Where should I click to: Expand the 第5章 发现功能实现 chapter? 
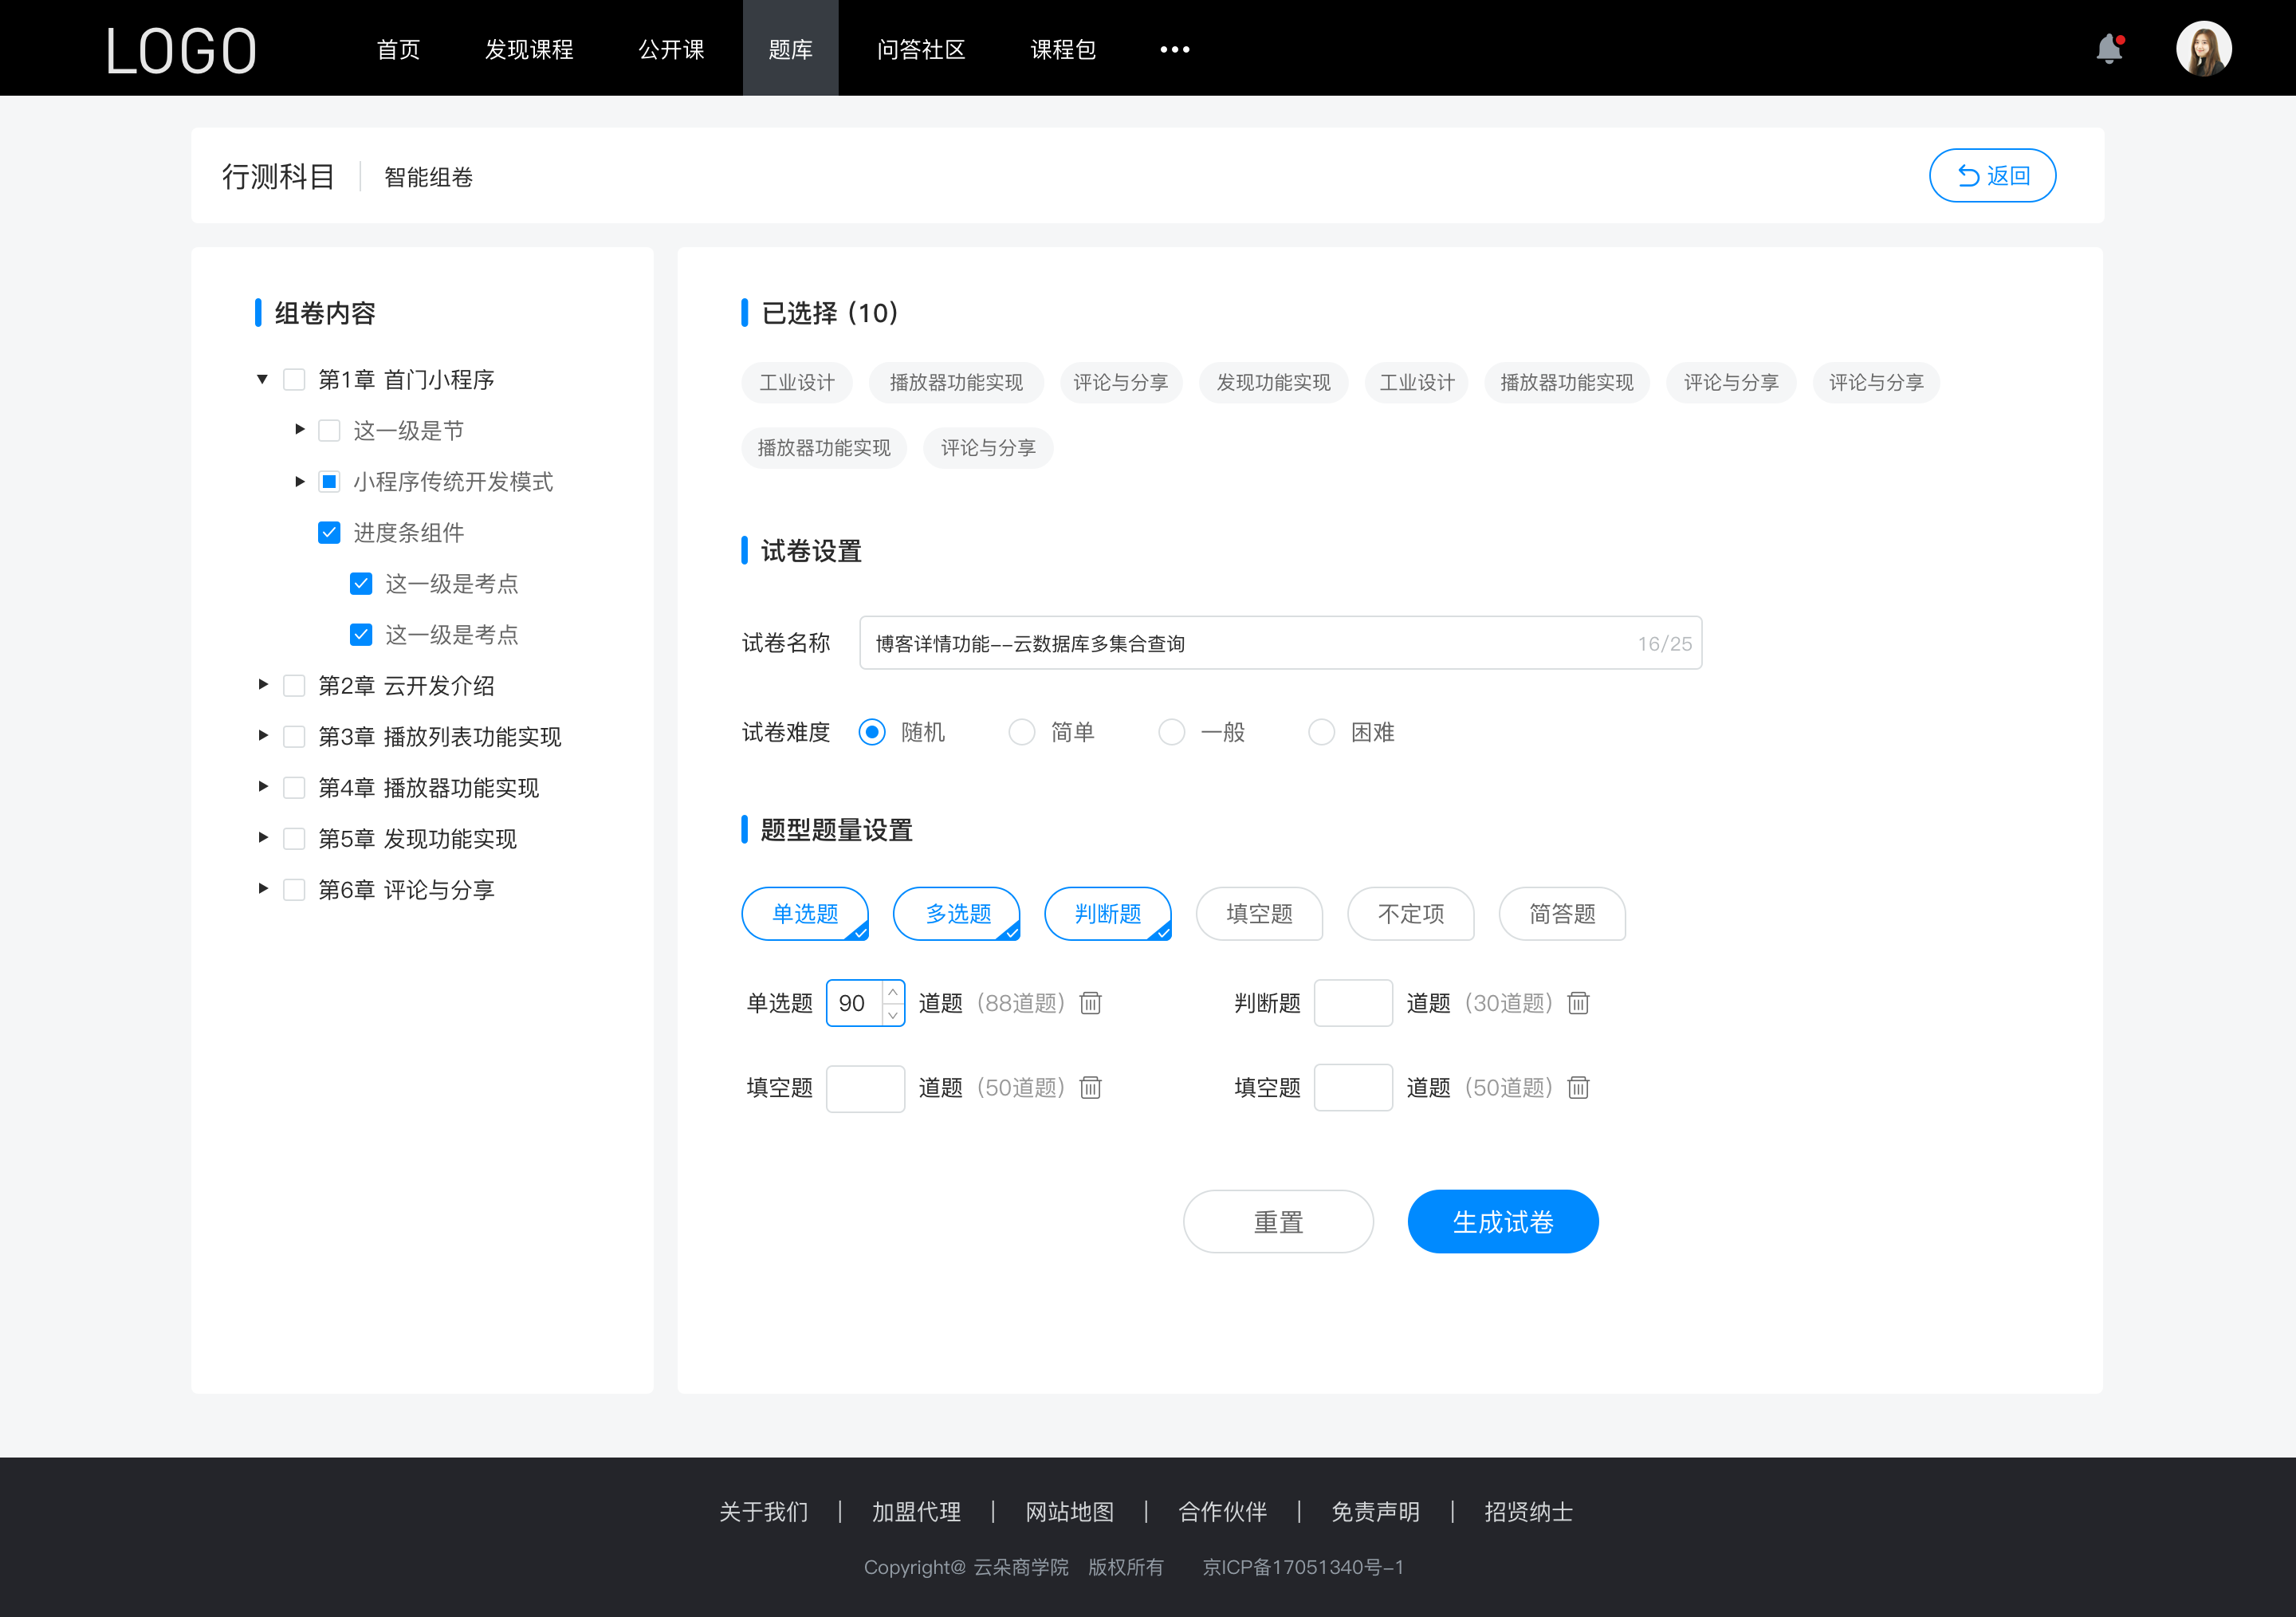[x=261, y=838]
